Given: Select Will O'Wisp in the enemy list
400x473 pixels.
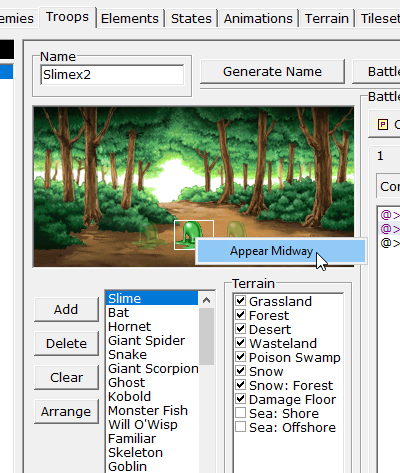Looking at the screenshot, I should coord(152,425).
